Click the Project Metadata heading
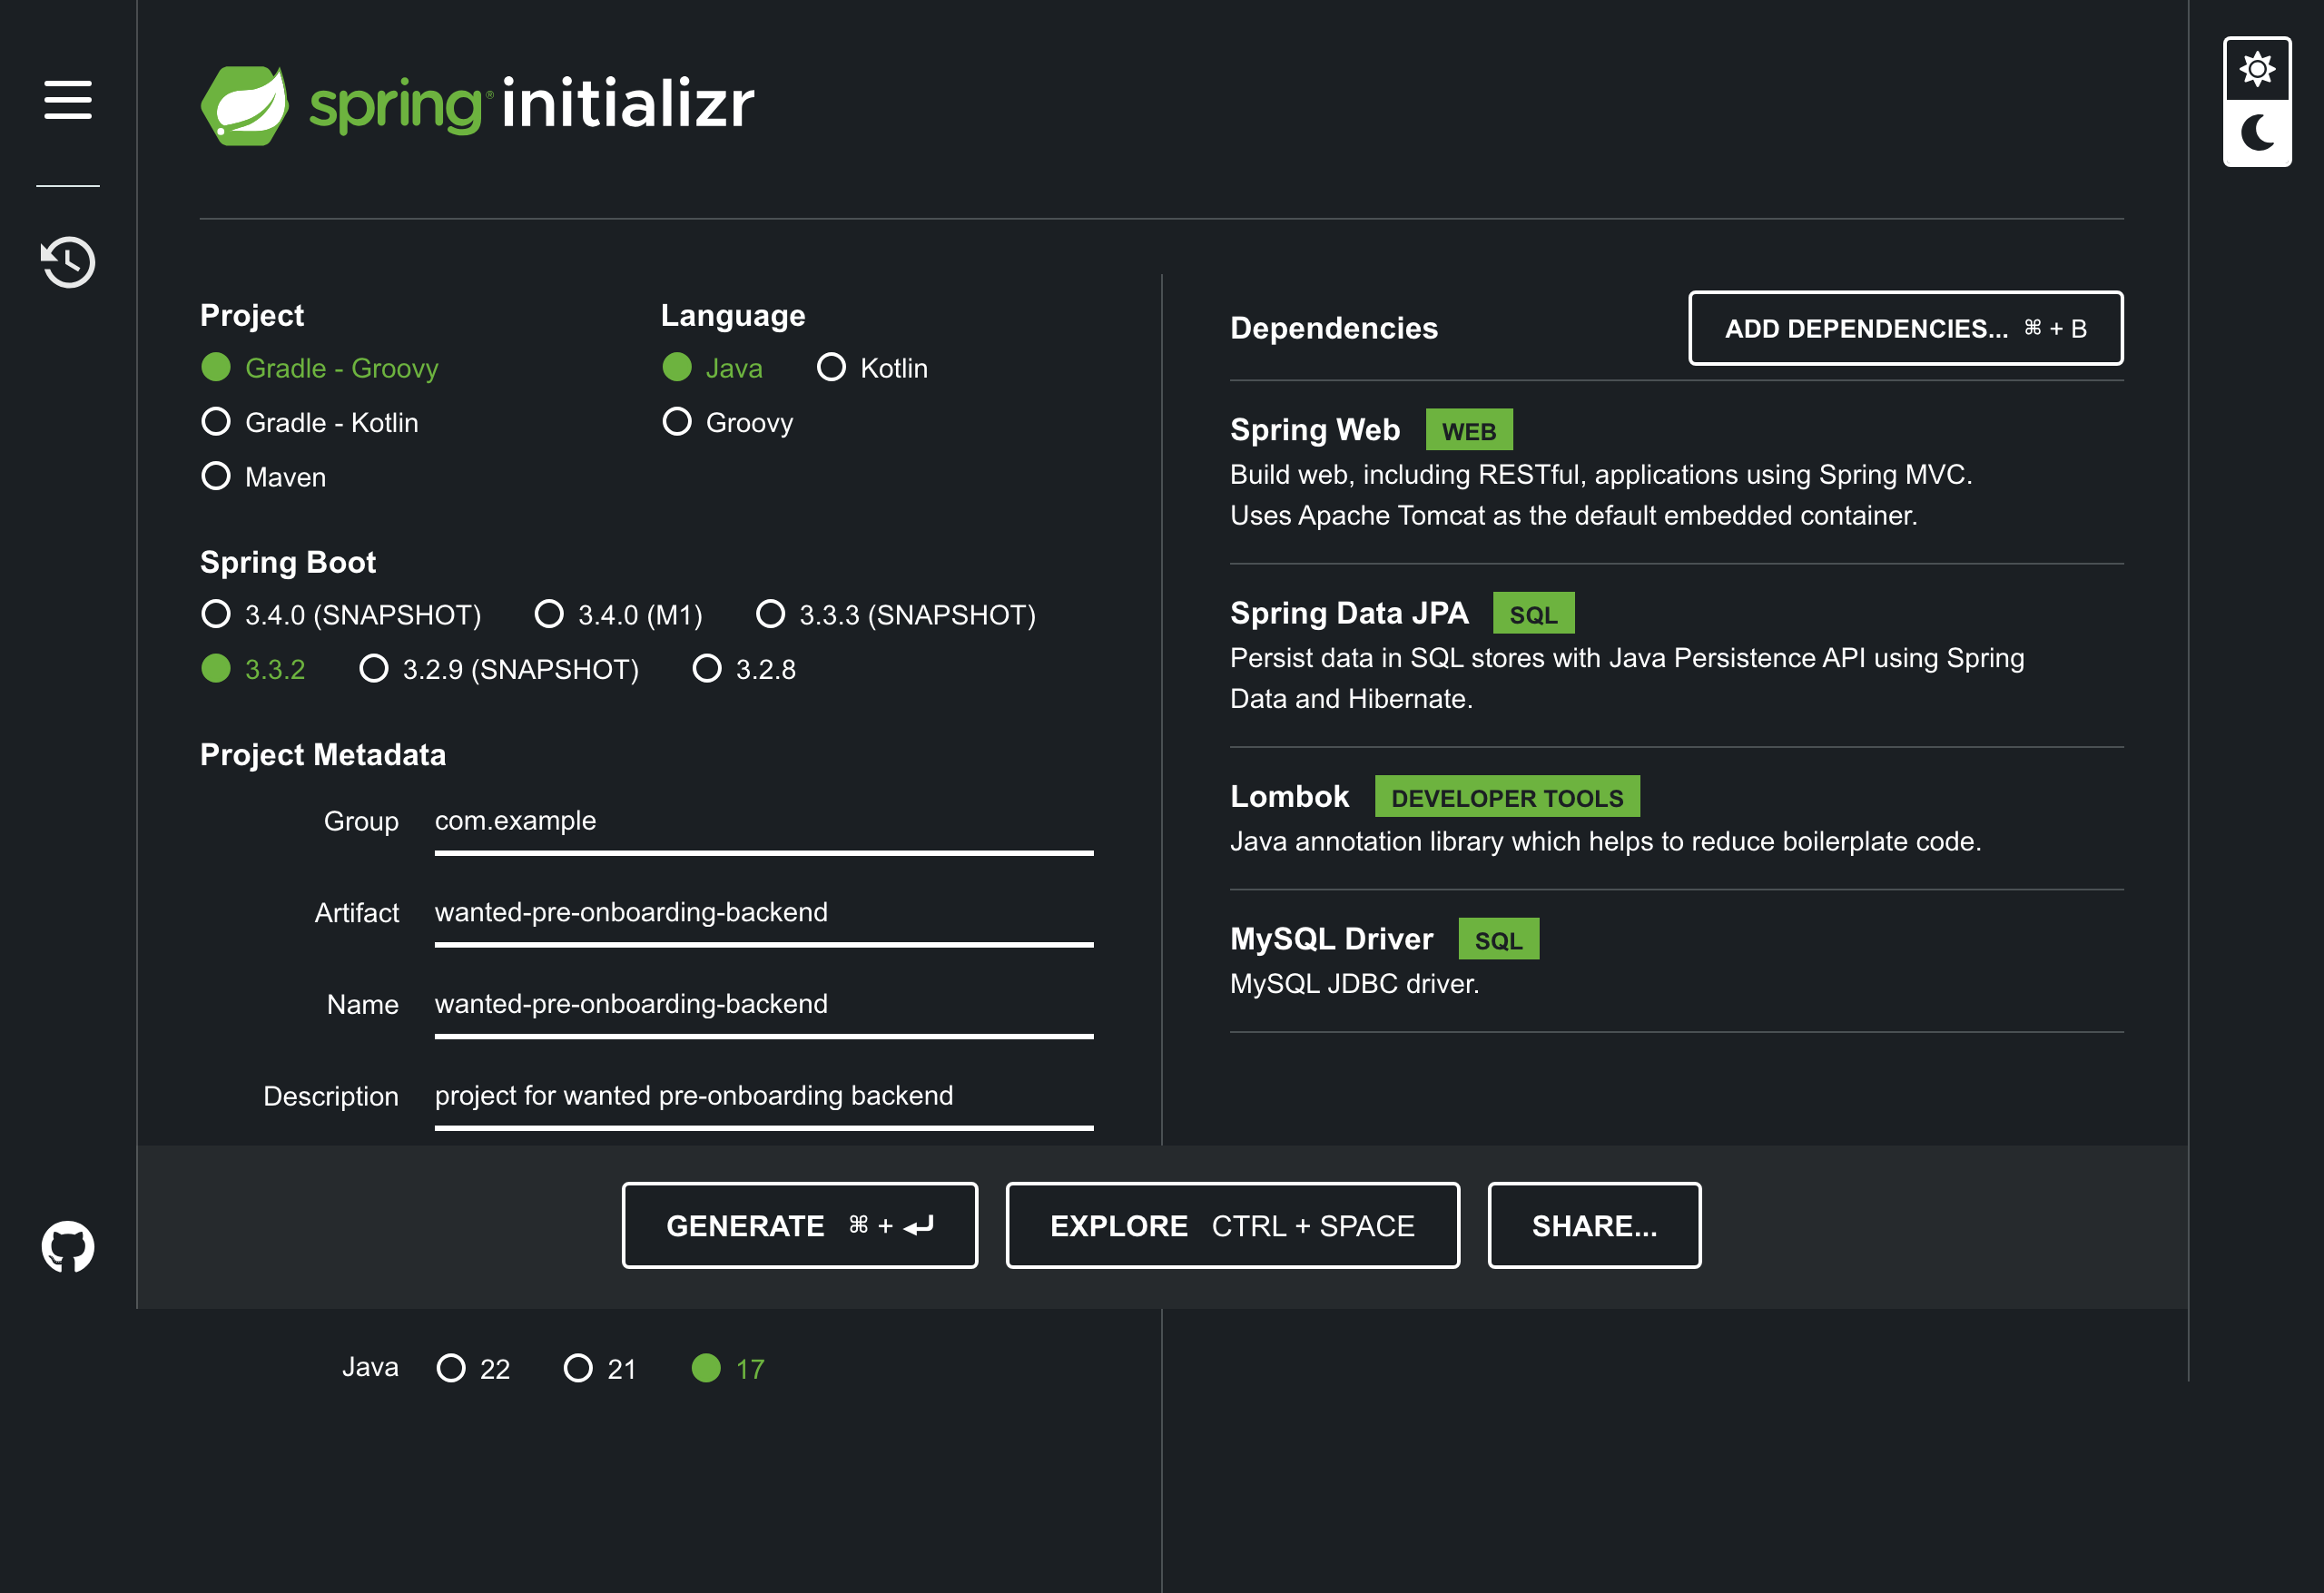Image resolution: width=2324 pixels, height=1593 pixels. tap(323, 754)
